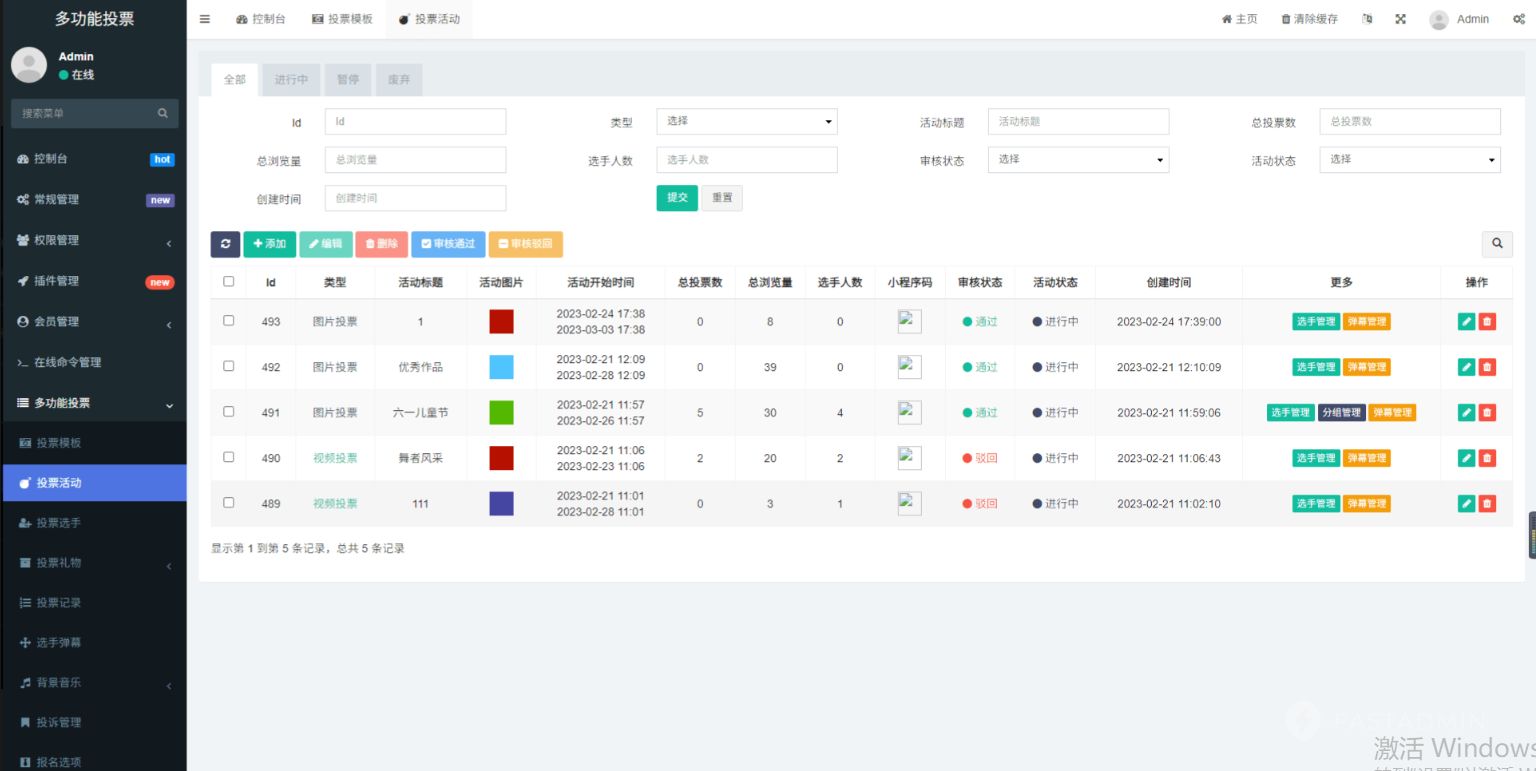Expand 会员管理 sidebar menu

click(93, 322)
